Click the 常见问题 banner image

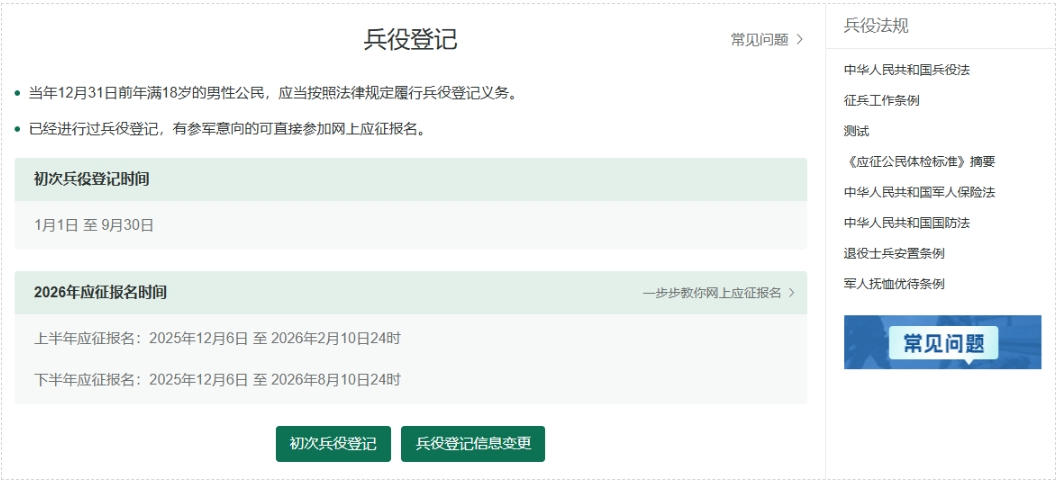(x=942, y=342)
